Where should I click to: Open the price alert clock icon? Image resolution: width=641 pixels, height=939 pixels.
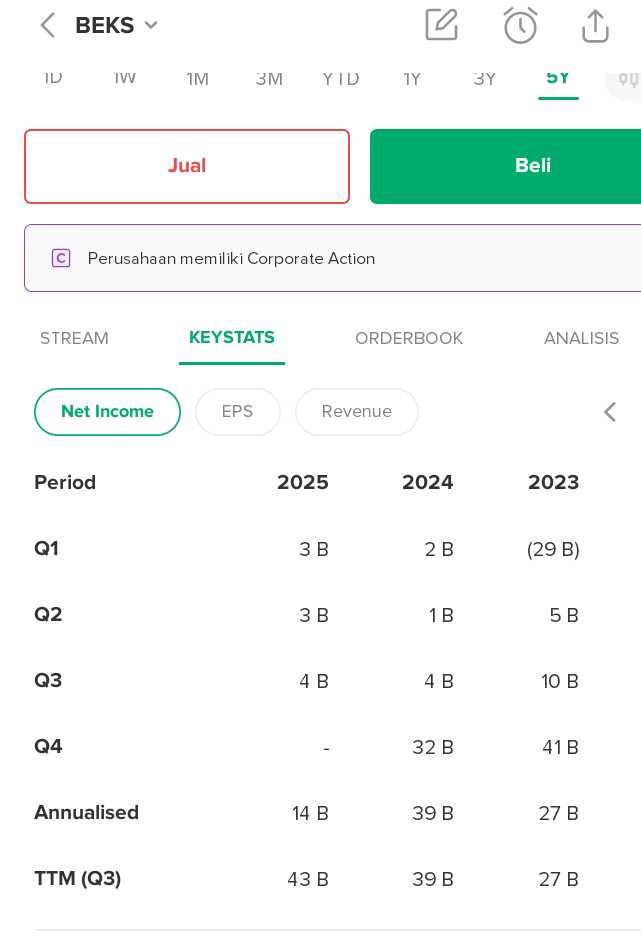(520, 25)
